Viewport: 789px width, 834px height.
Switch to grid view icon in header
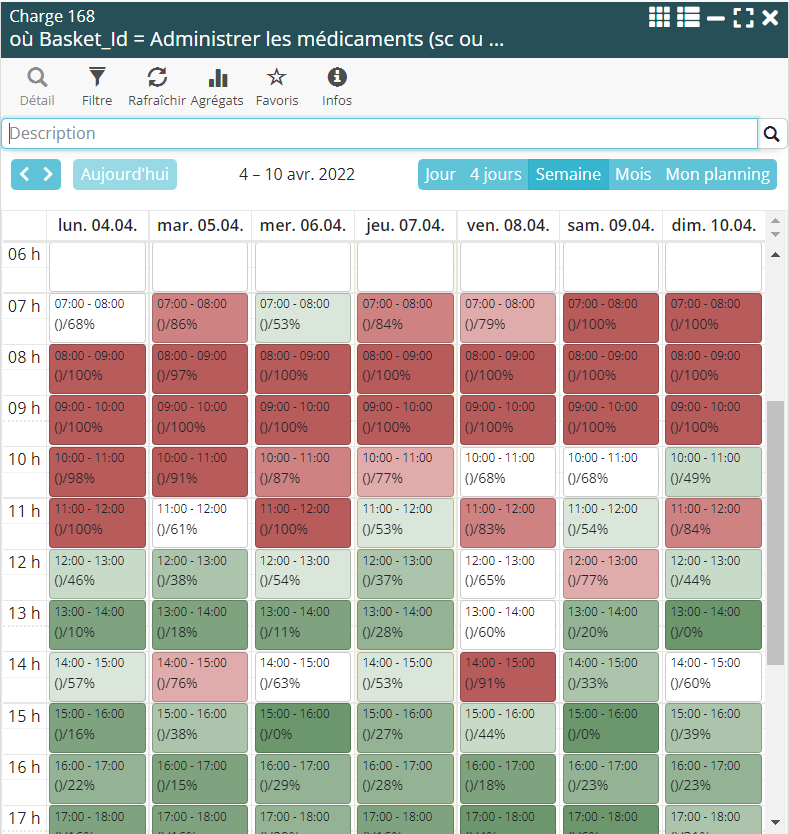pyautogui.click(x=659, y=17)
